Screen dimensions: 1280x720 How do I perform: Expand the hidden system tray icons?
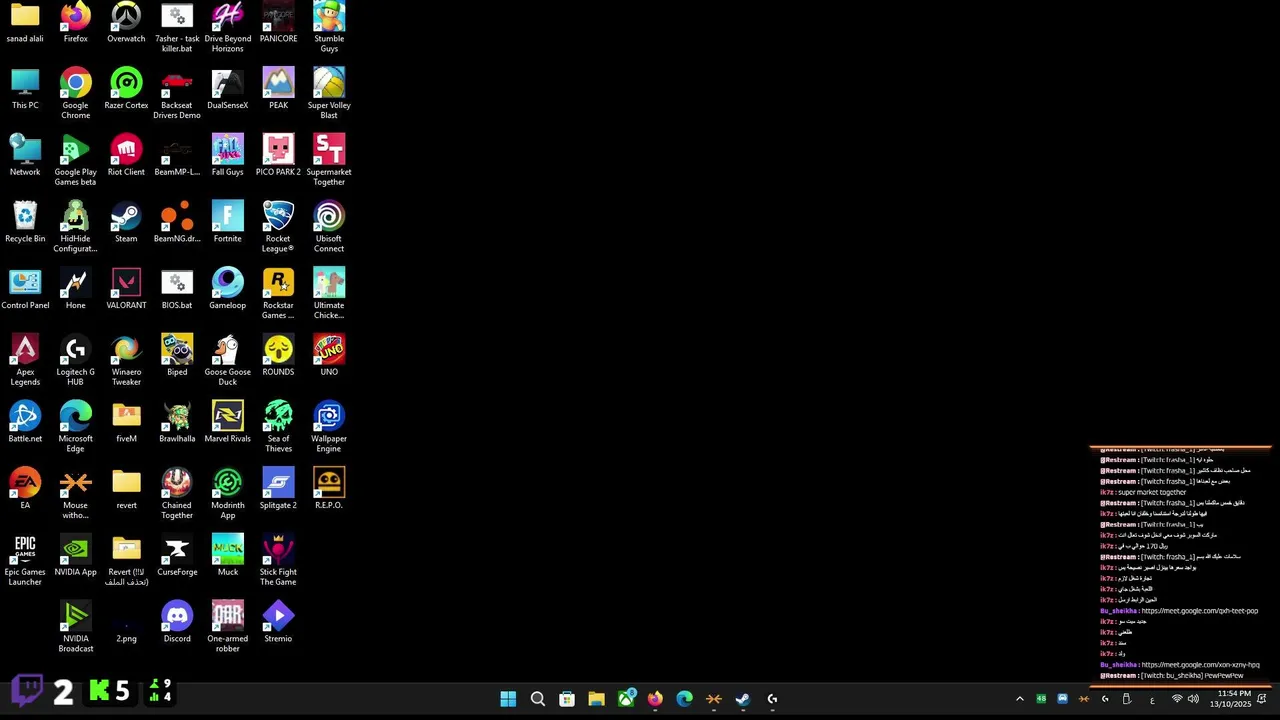(x=1019, y=699)
